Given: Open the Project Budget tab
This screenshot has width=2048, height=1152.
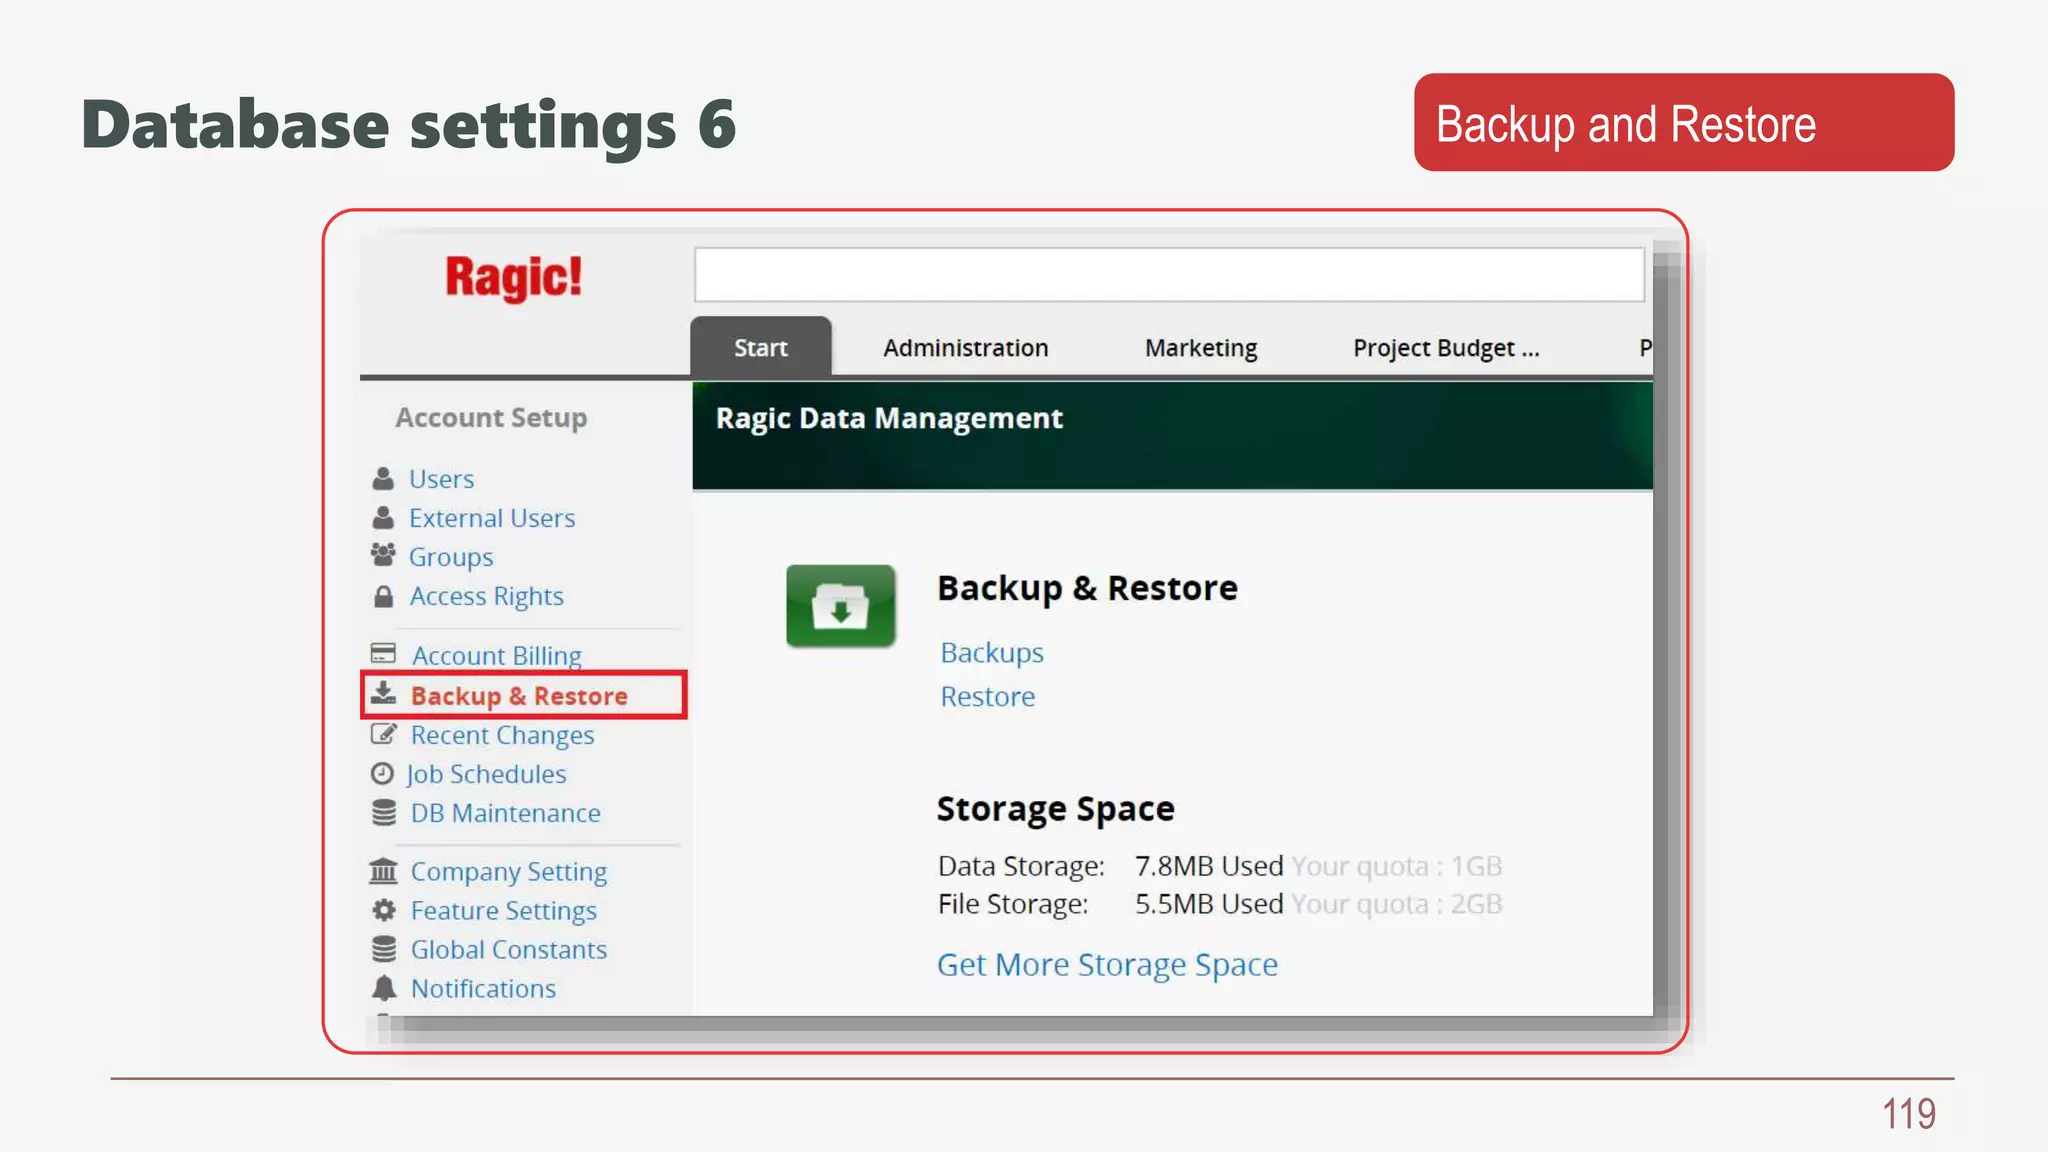Looking at the screenshot, I should 1446,347.
